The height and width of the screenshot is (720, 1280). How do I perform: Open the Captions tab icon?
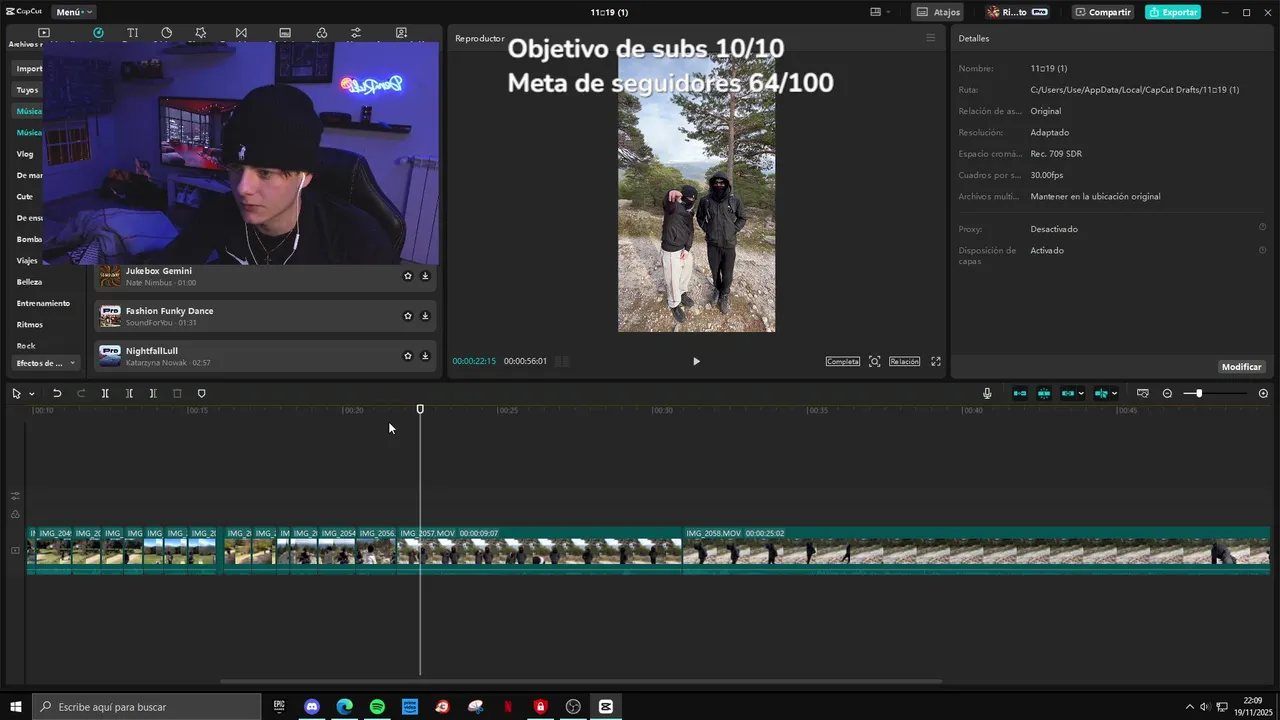(x=285, y=33)
